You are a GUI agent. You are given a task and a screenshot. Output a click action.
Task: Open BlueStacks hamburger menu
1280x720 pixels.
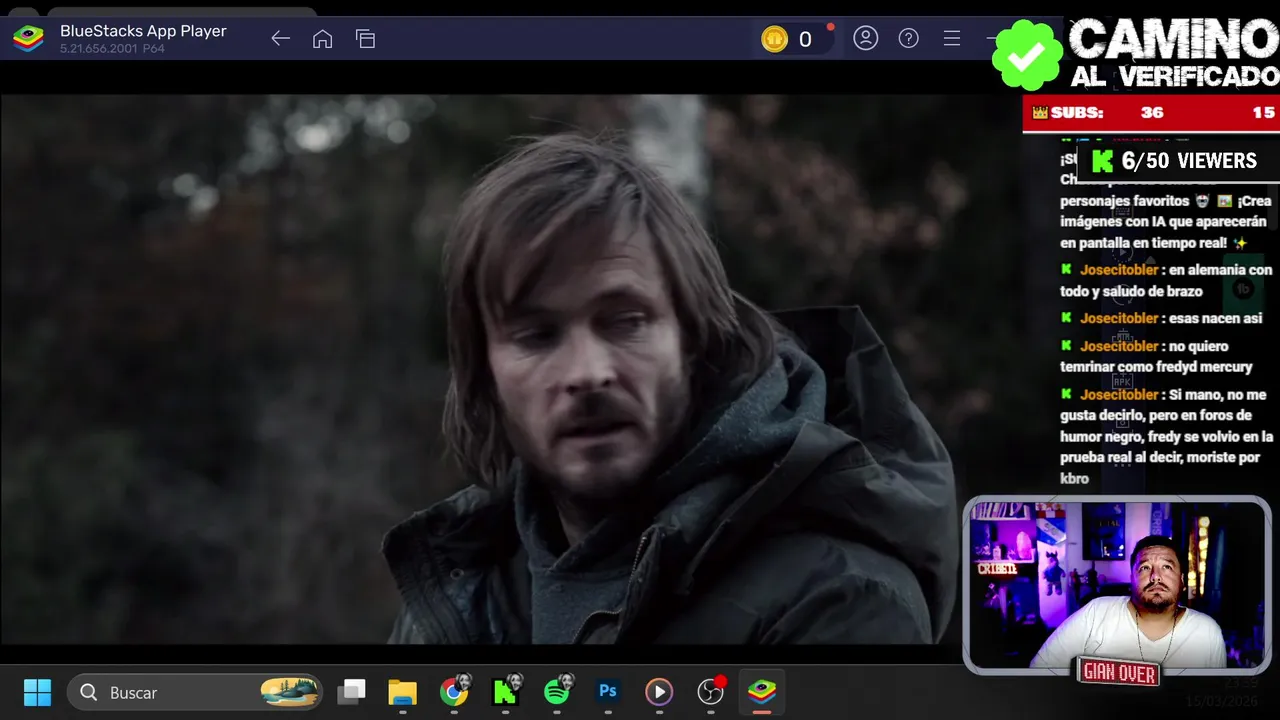pos(952,38)
